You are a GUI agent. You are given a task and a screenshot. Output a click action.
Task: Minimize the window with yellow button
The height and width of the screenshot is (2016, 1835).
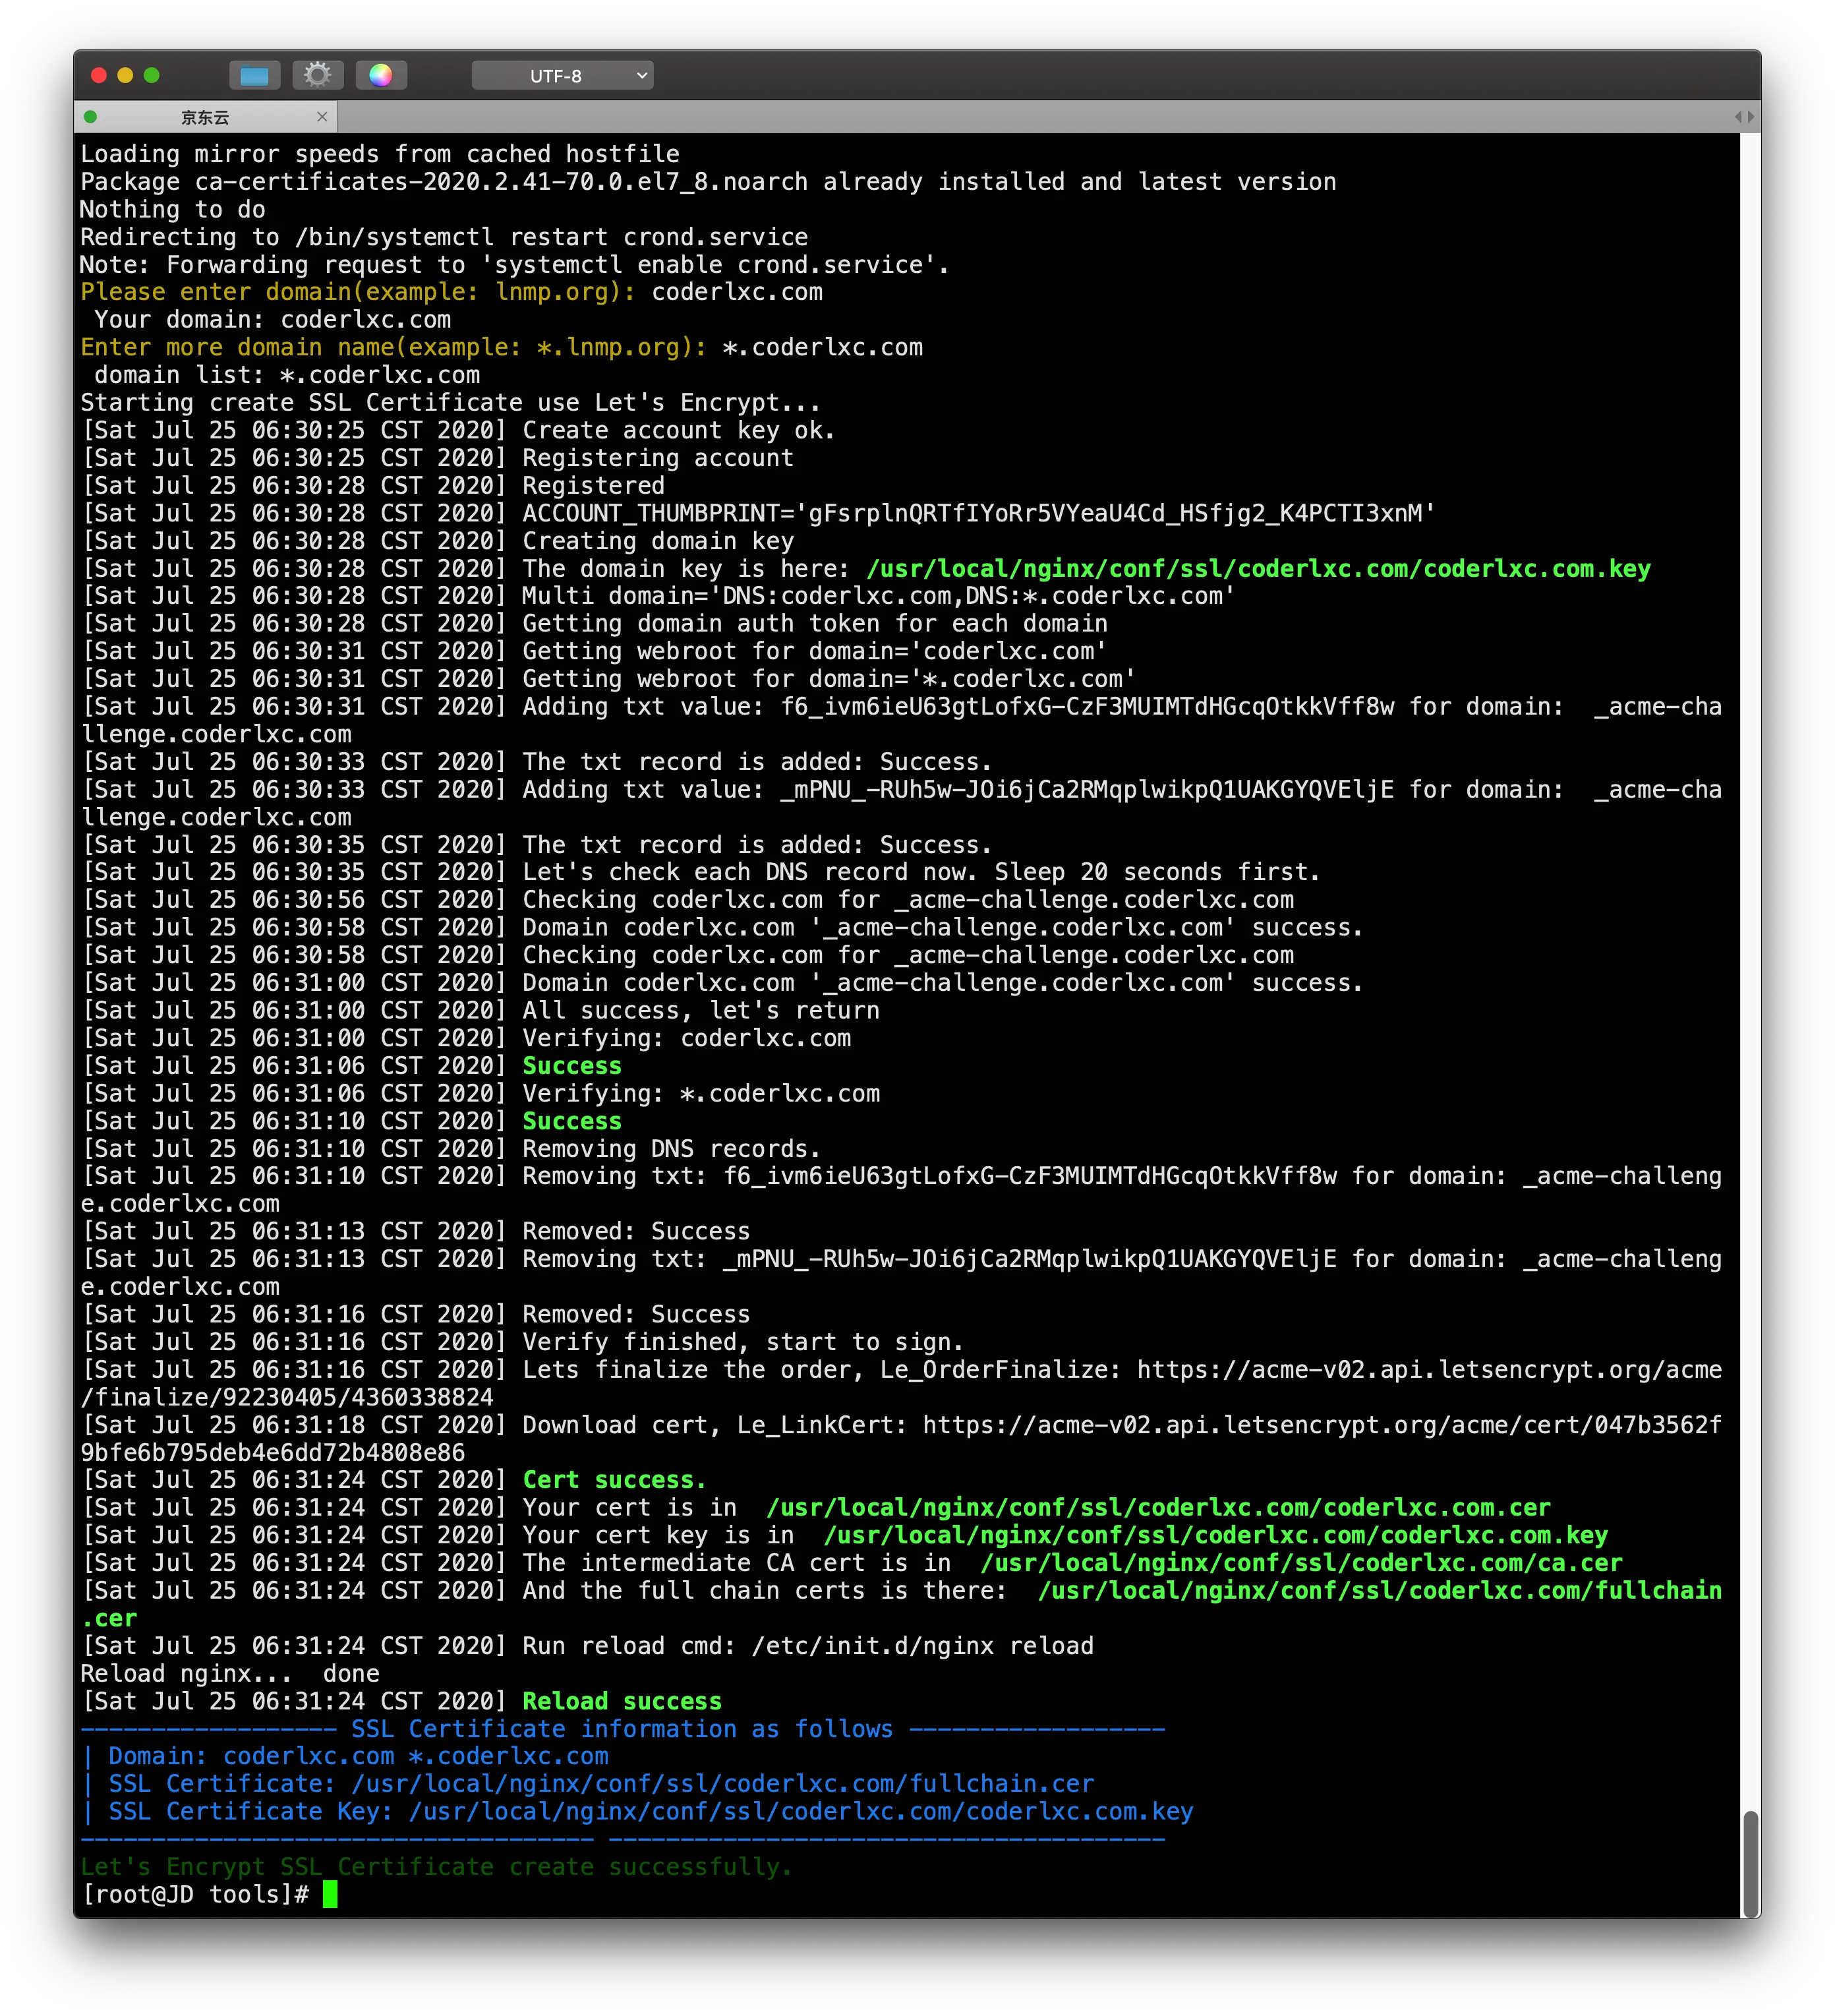pos(125,75)
